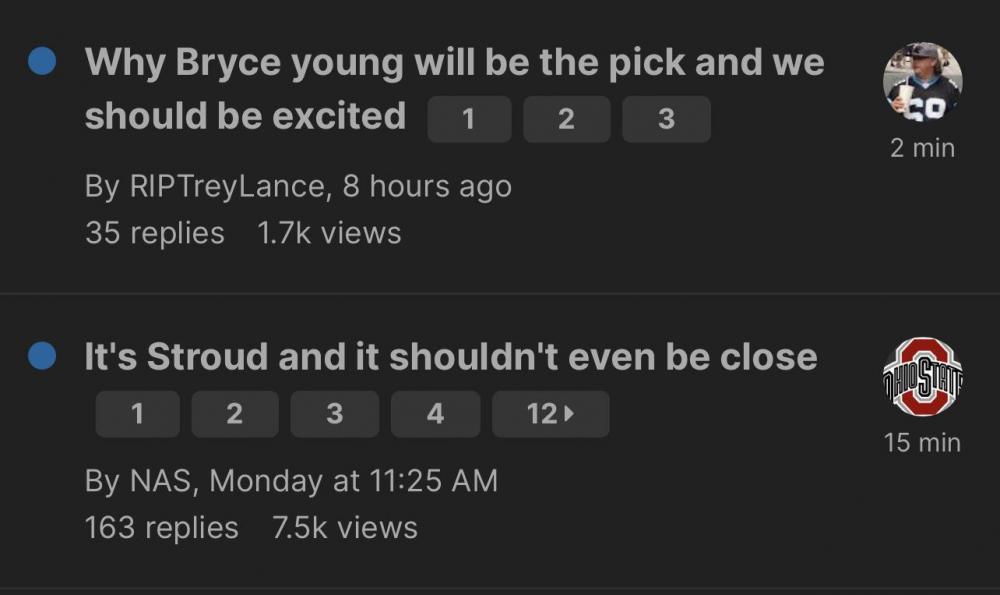Image resolution: width=1000 pixels, height=595 pixels.
Task: Go to page 3 of Stroud topic
Action: coord(334,414)
